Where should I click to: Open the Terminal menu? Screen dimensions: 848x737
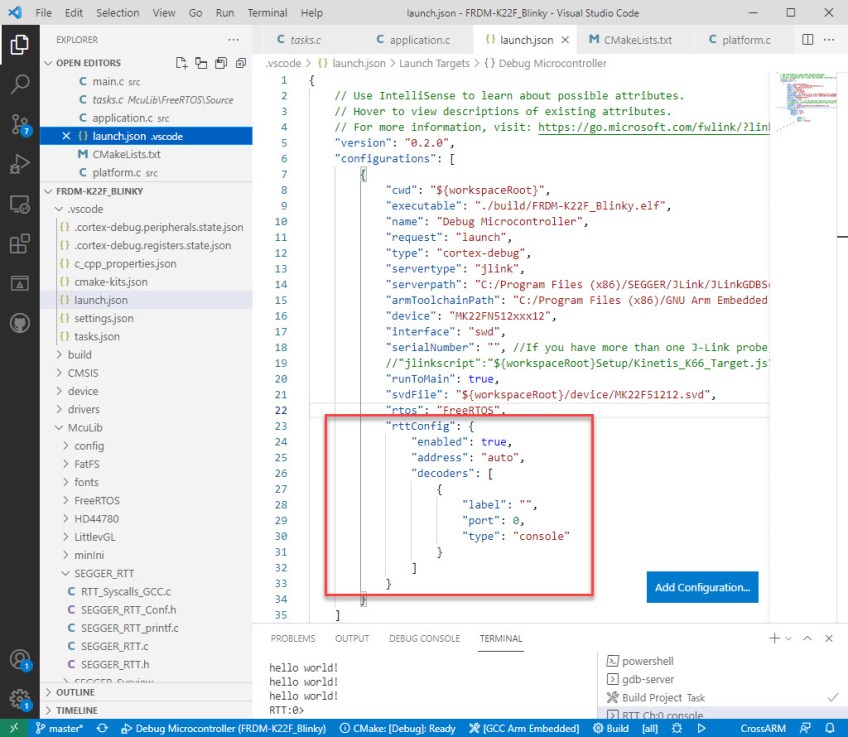267,13
